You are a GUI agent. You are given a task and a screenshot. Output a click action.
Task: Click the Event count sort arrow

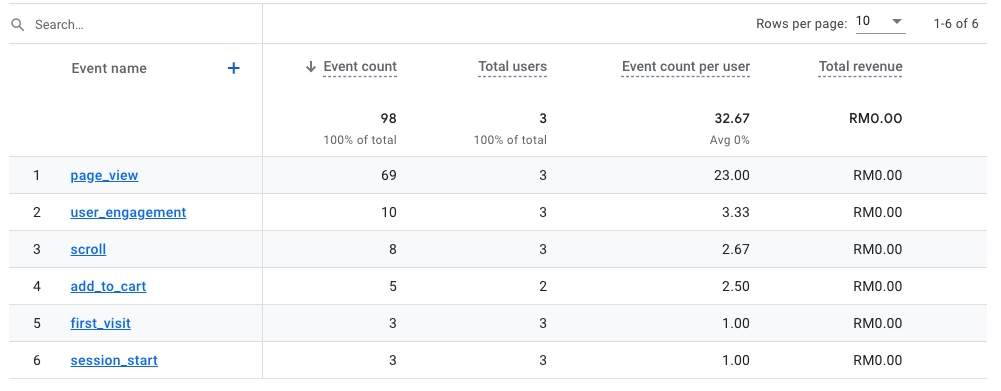[311, 67]
